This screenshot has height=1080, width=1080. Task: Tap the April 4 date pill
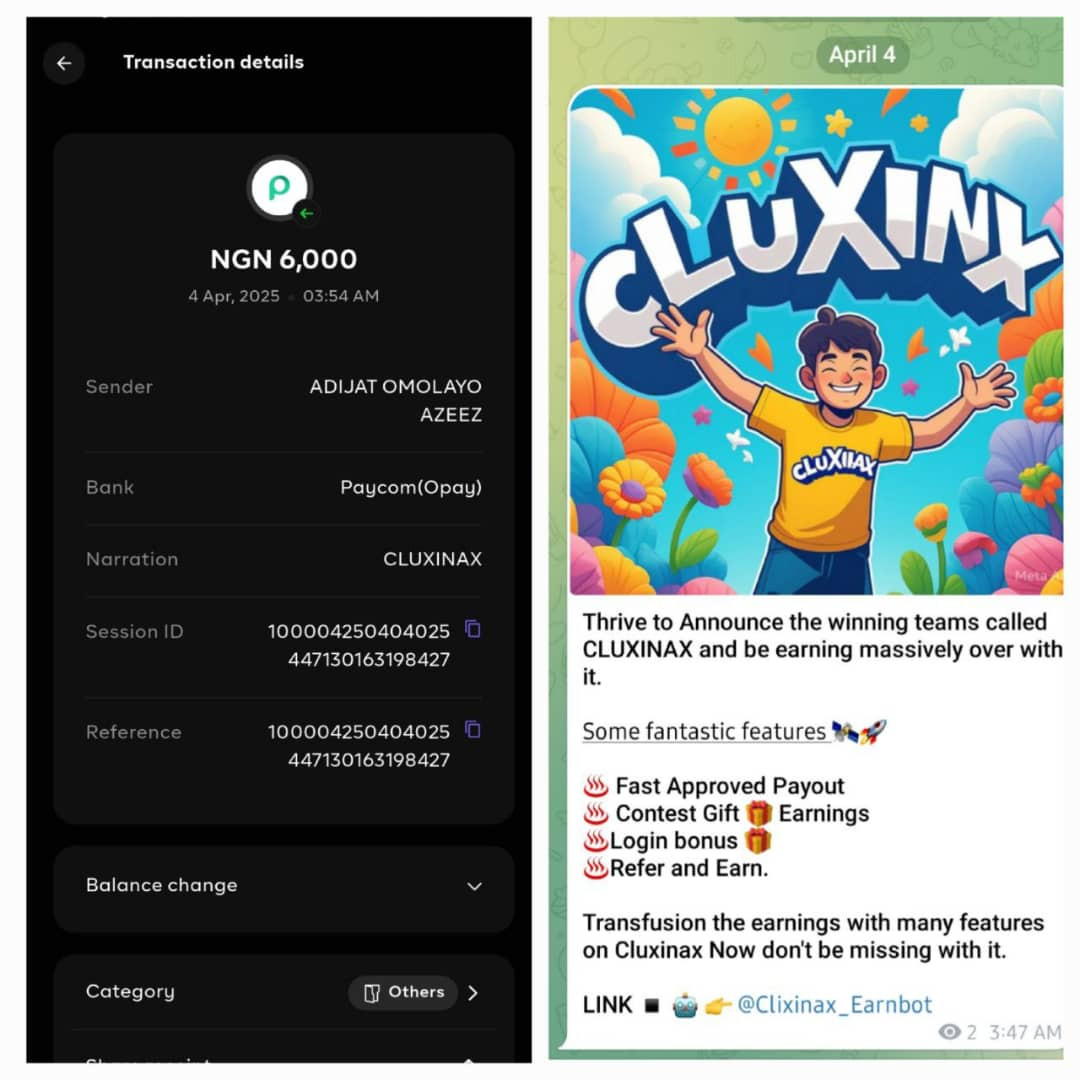tap(862, 54)
